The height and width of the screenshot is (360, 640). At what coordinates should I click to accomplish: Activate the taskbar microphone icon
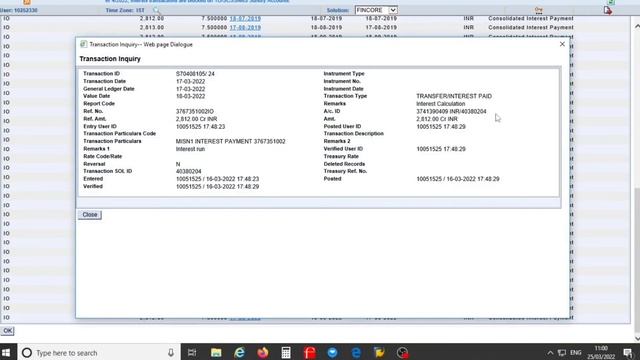click(171, 353)
